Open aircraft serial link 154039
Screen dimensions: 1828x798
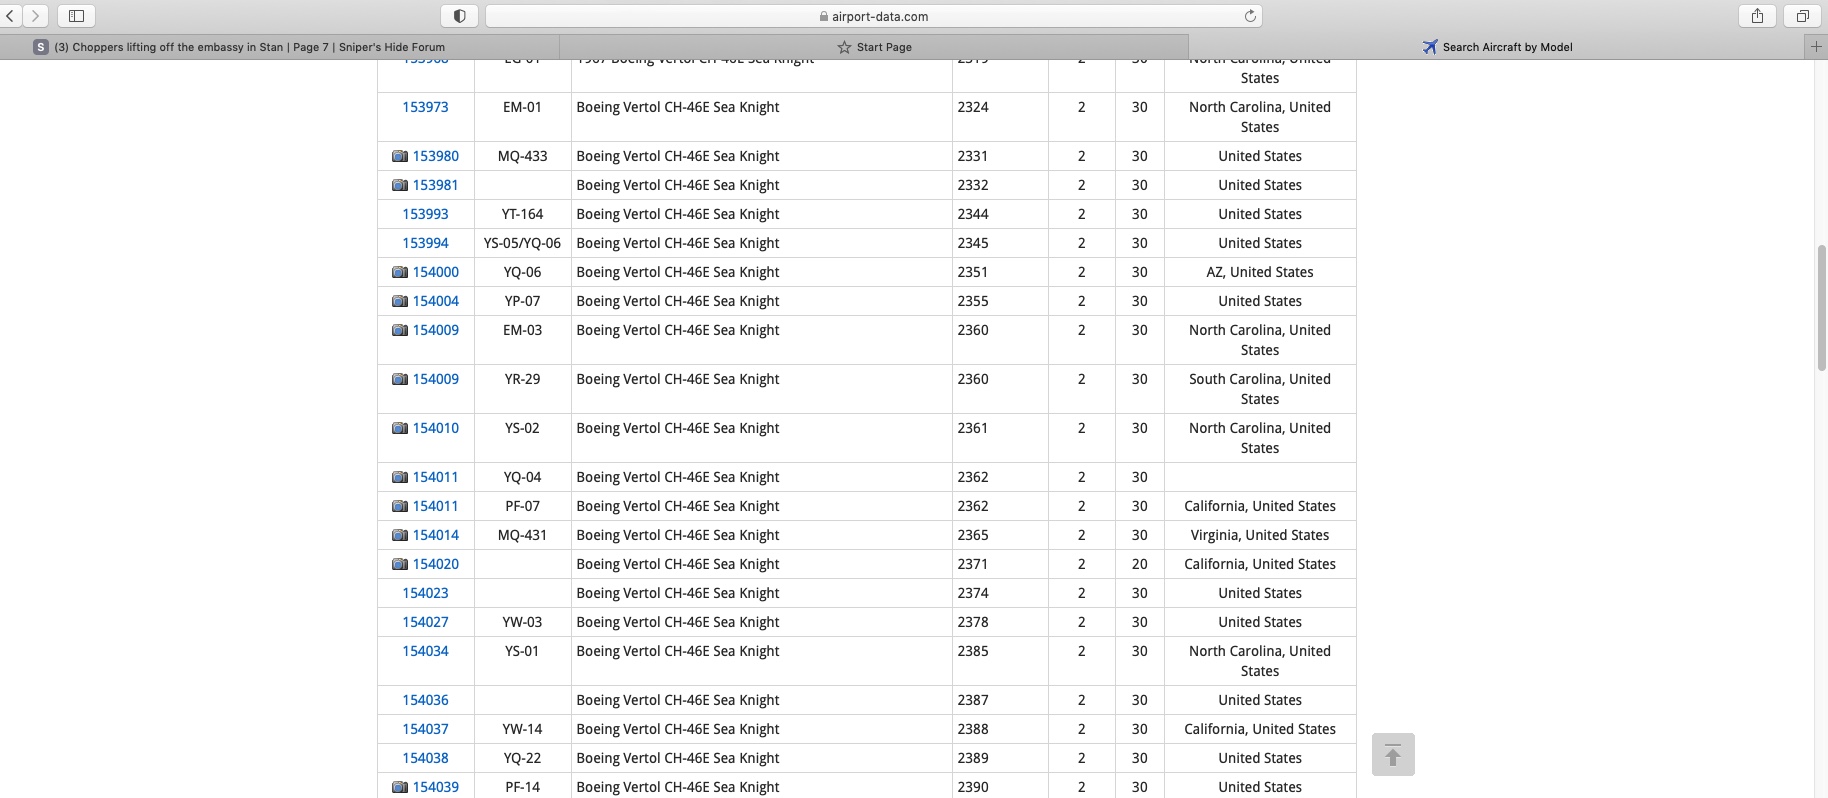(436, 787)
